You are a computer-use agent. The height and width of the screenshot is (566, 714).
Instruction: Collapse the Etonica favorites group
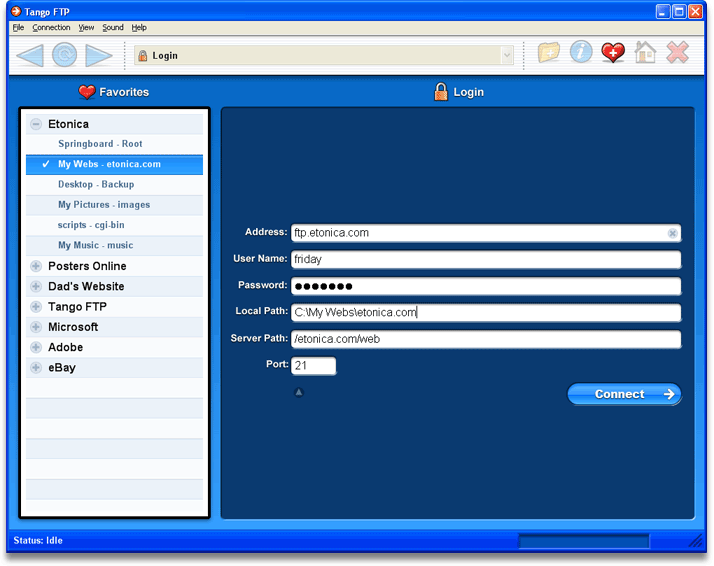click(x=36, y=124)
